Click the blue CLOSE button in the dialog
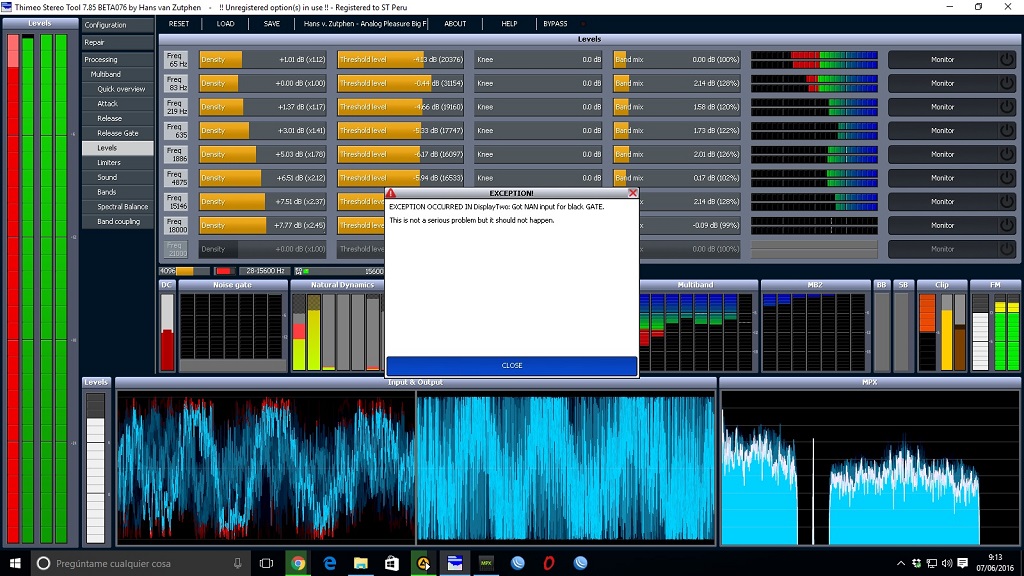The height and width of the screenshot is (576, 1024). point(511,366)
